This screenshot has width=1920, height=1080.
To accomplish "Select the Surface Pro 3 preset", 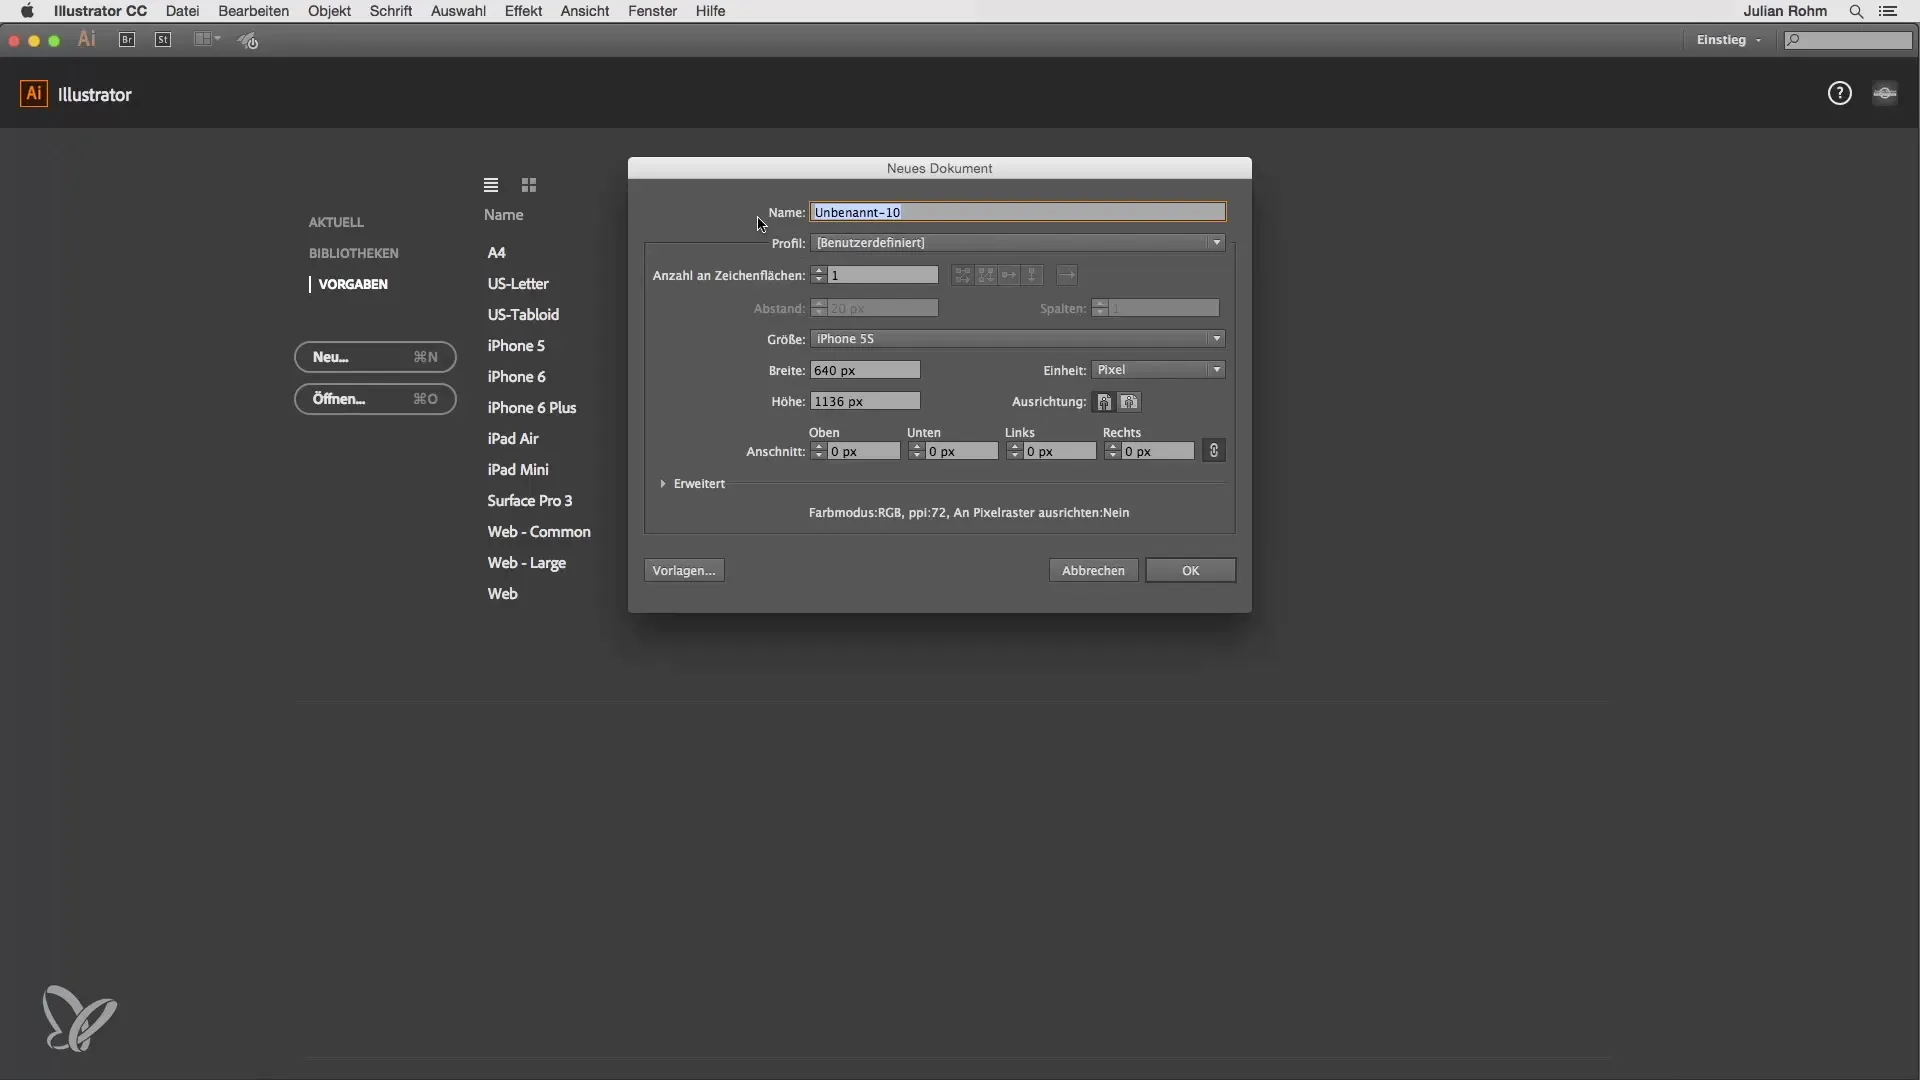I will 530,501.
